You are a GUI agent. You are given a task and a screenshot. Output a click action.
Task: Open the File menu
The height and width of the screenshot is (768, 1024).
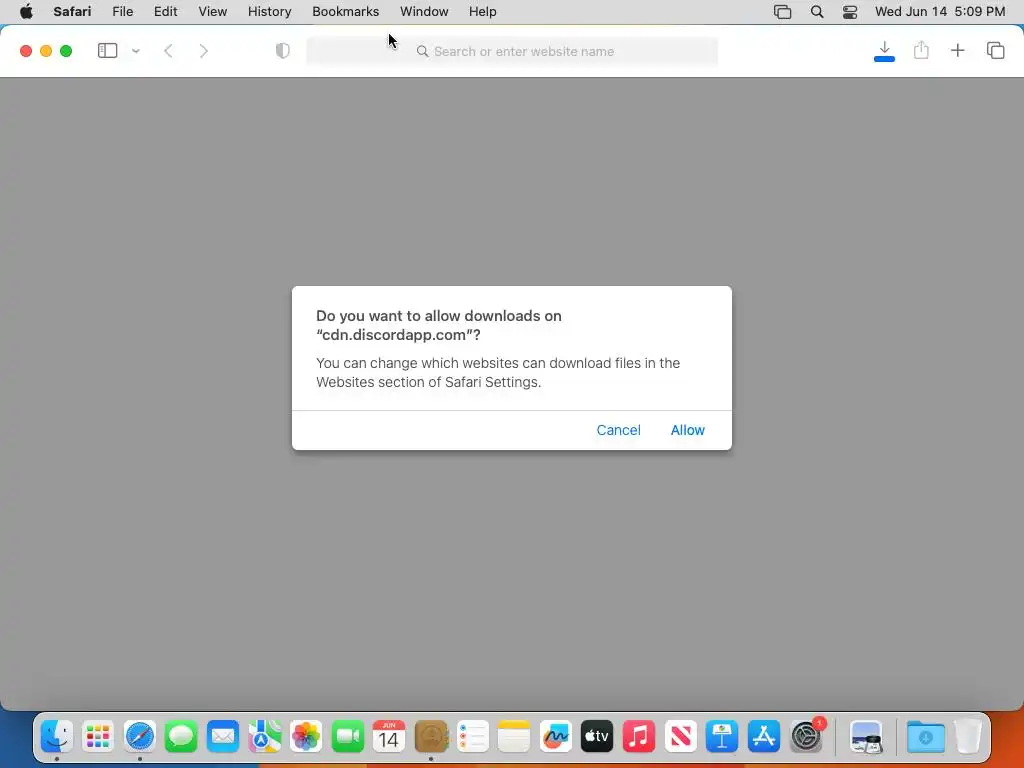pyautogui.click(x=122, y=12)
